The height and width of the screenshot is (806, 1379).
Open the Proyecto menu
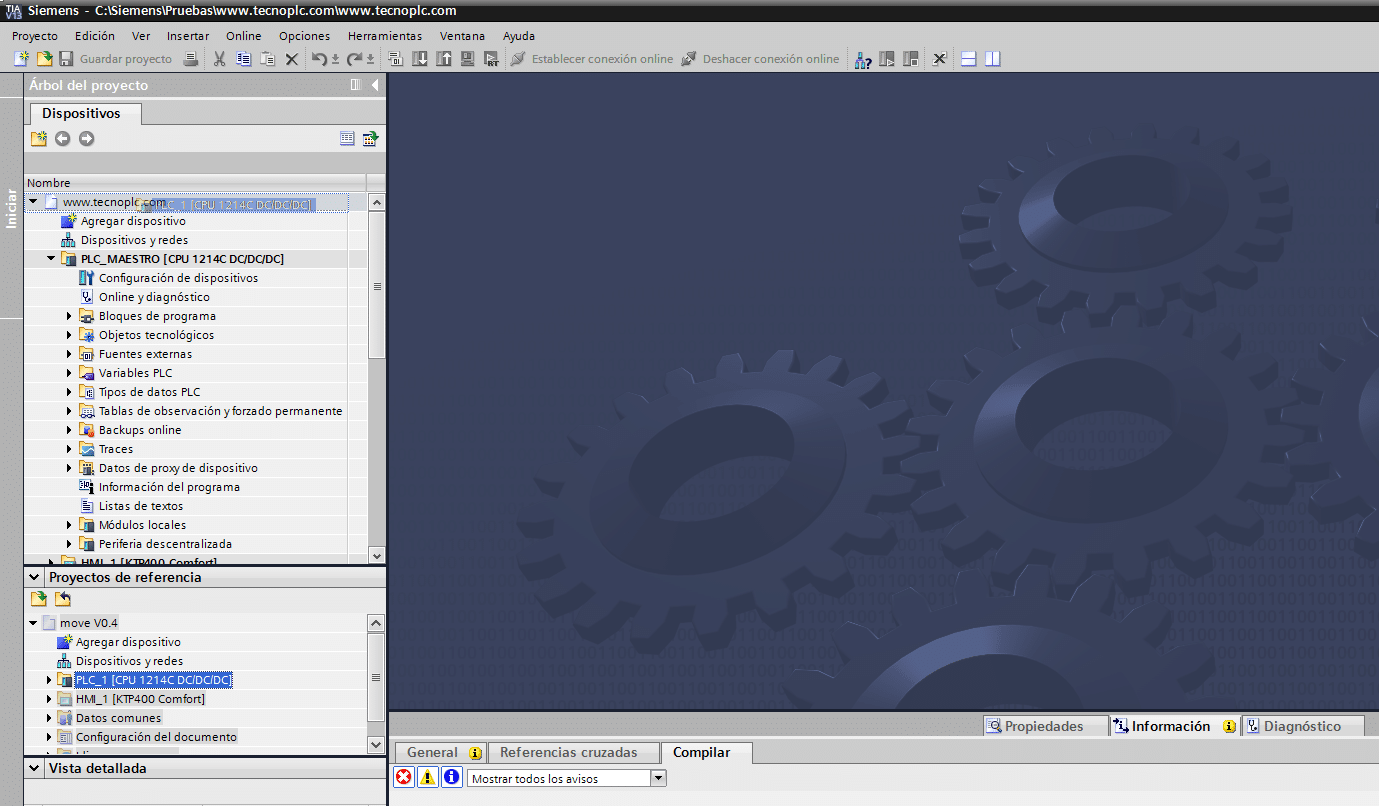point(35,36)
